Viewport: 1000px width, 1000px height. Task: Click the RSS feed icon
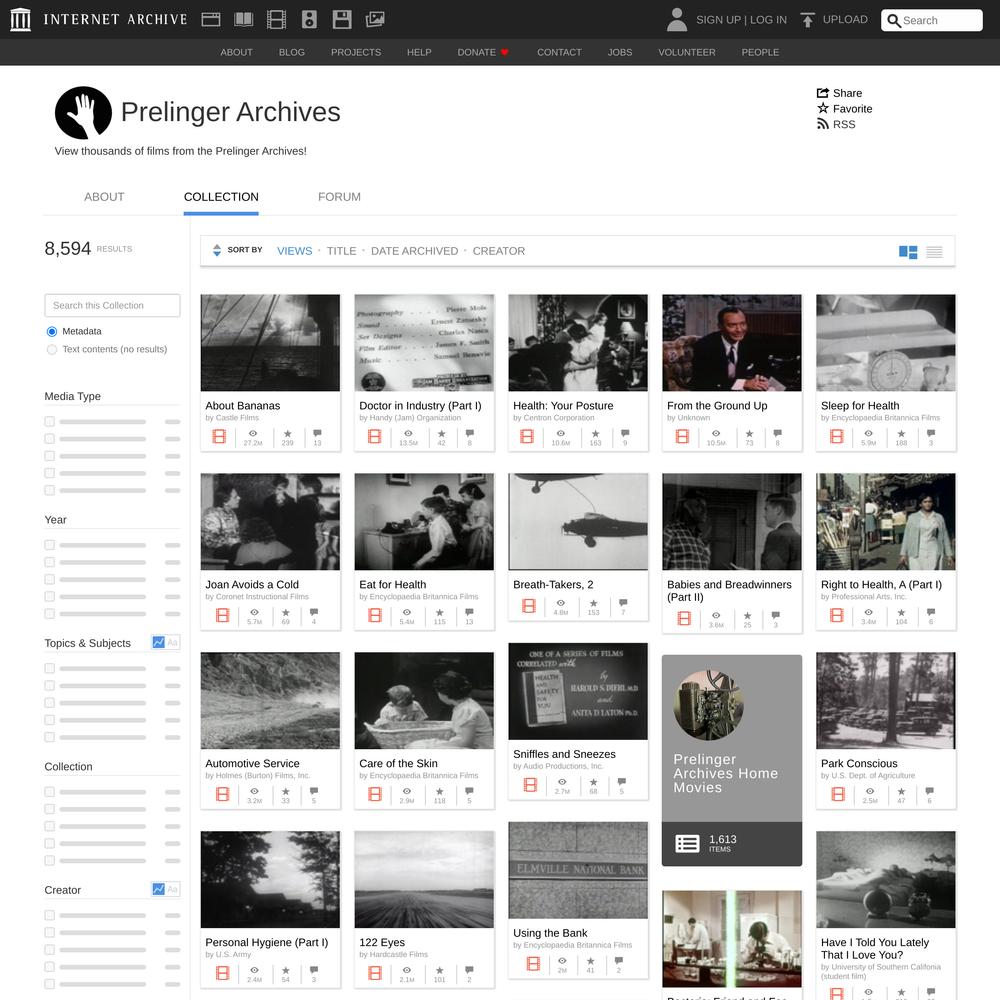tap(823, 124)
